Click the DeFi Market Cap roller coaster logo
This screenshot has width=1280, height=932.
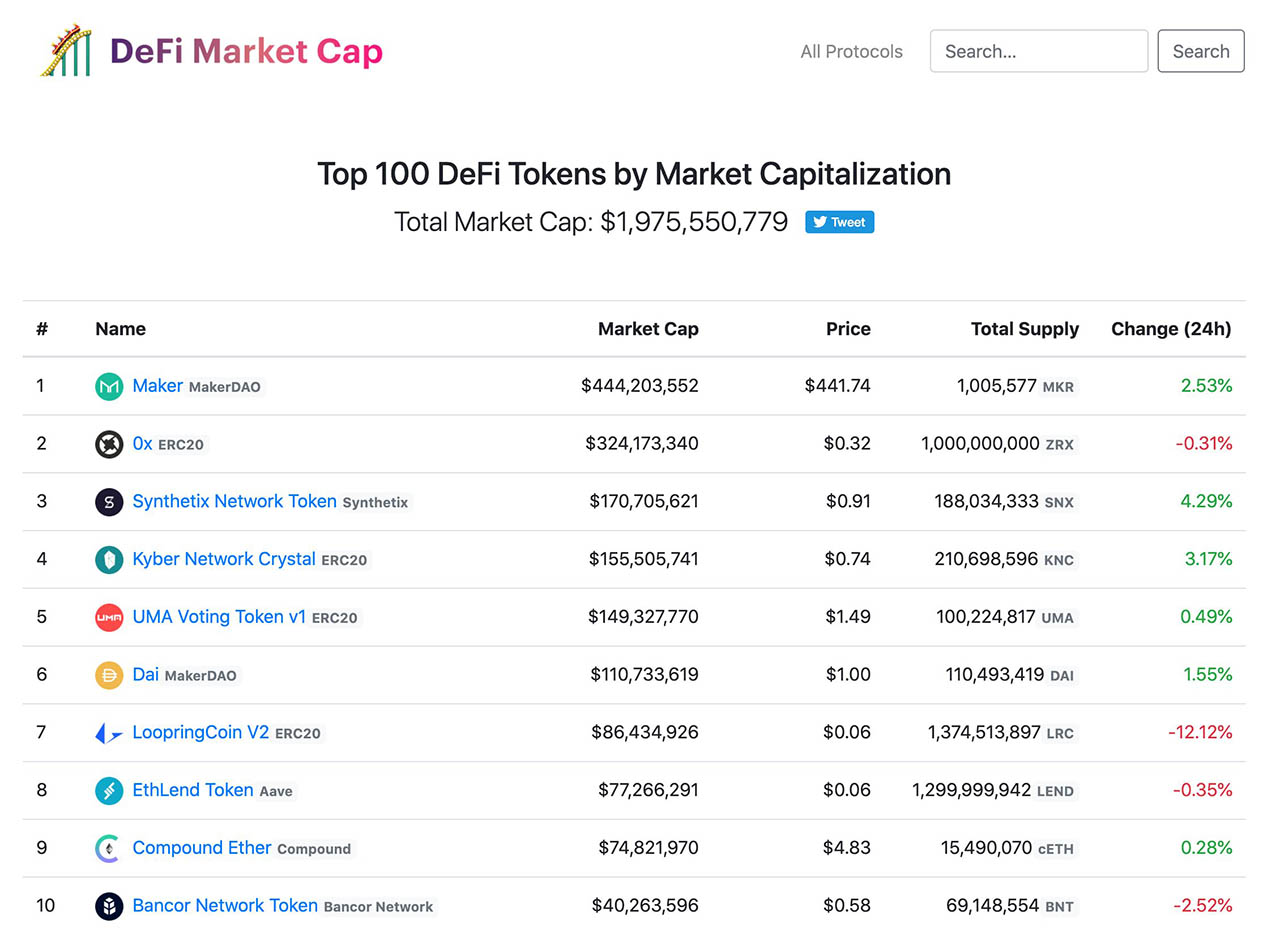coord(66,51)
